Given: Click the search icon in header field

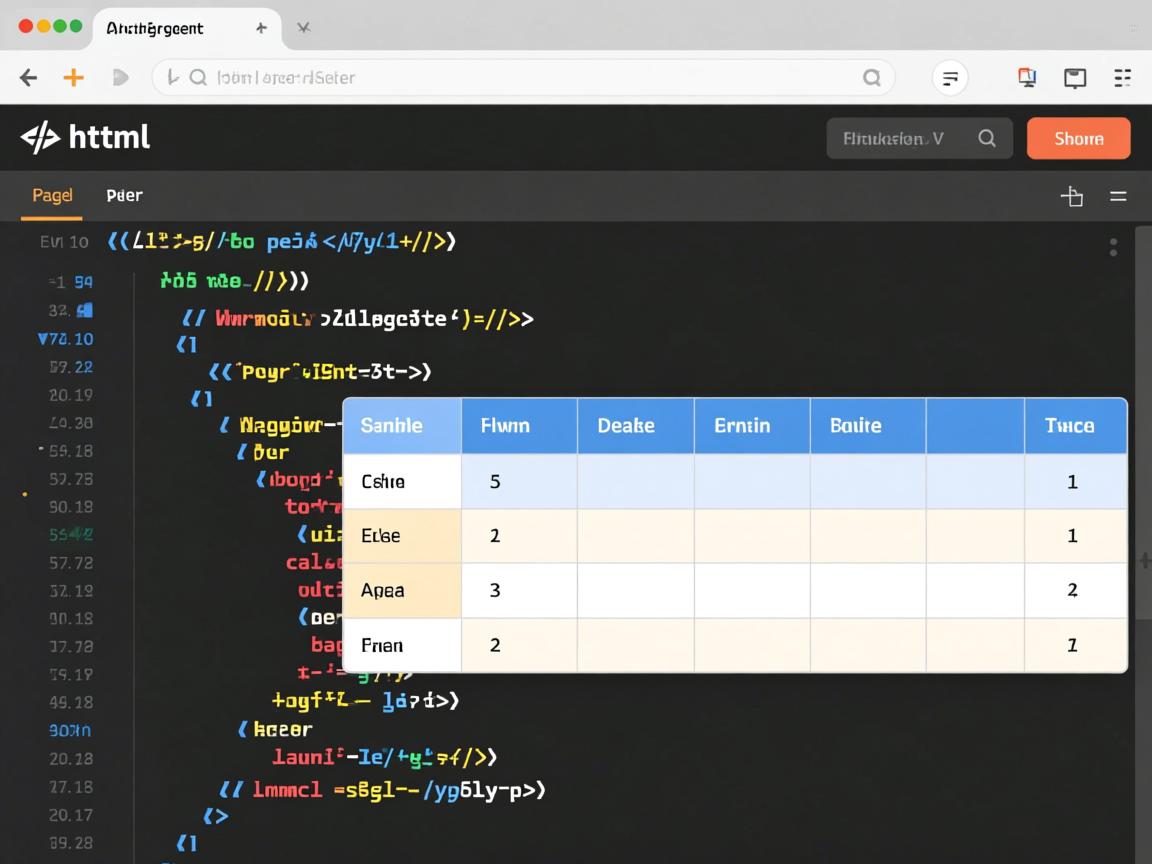Looking at the screenshot, I should click(987, 139).
